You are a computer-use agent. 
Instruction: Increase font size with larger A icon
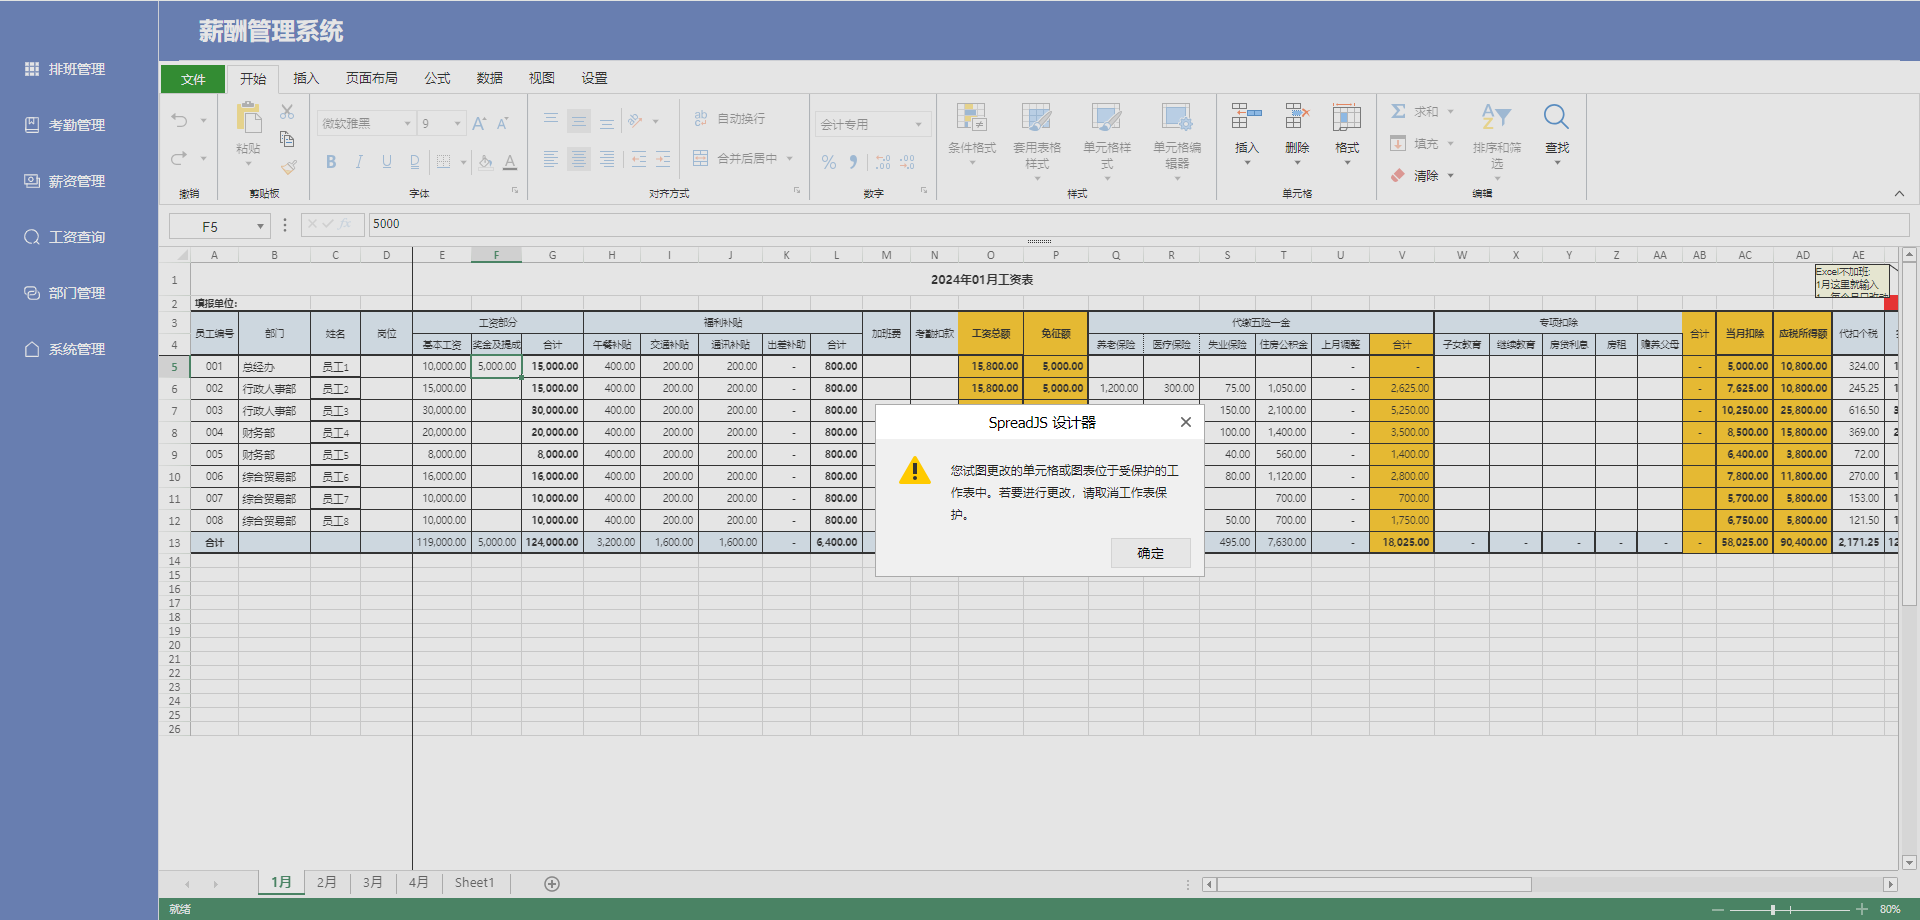click(479, 123)
